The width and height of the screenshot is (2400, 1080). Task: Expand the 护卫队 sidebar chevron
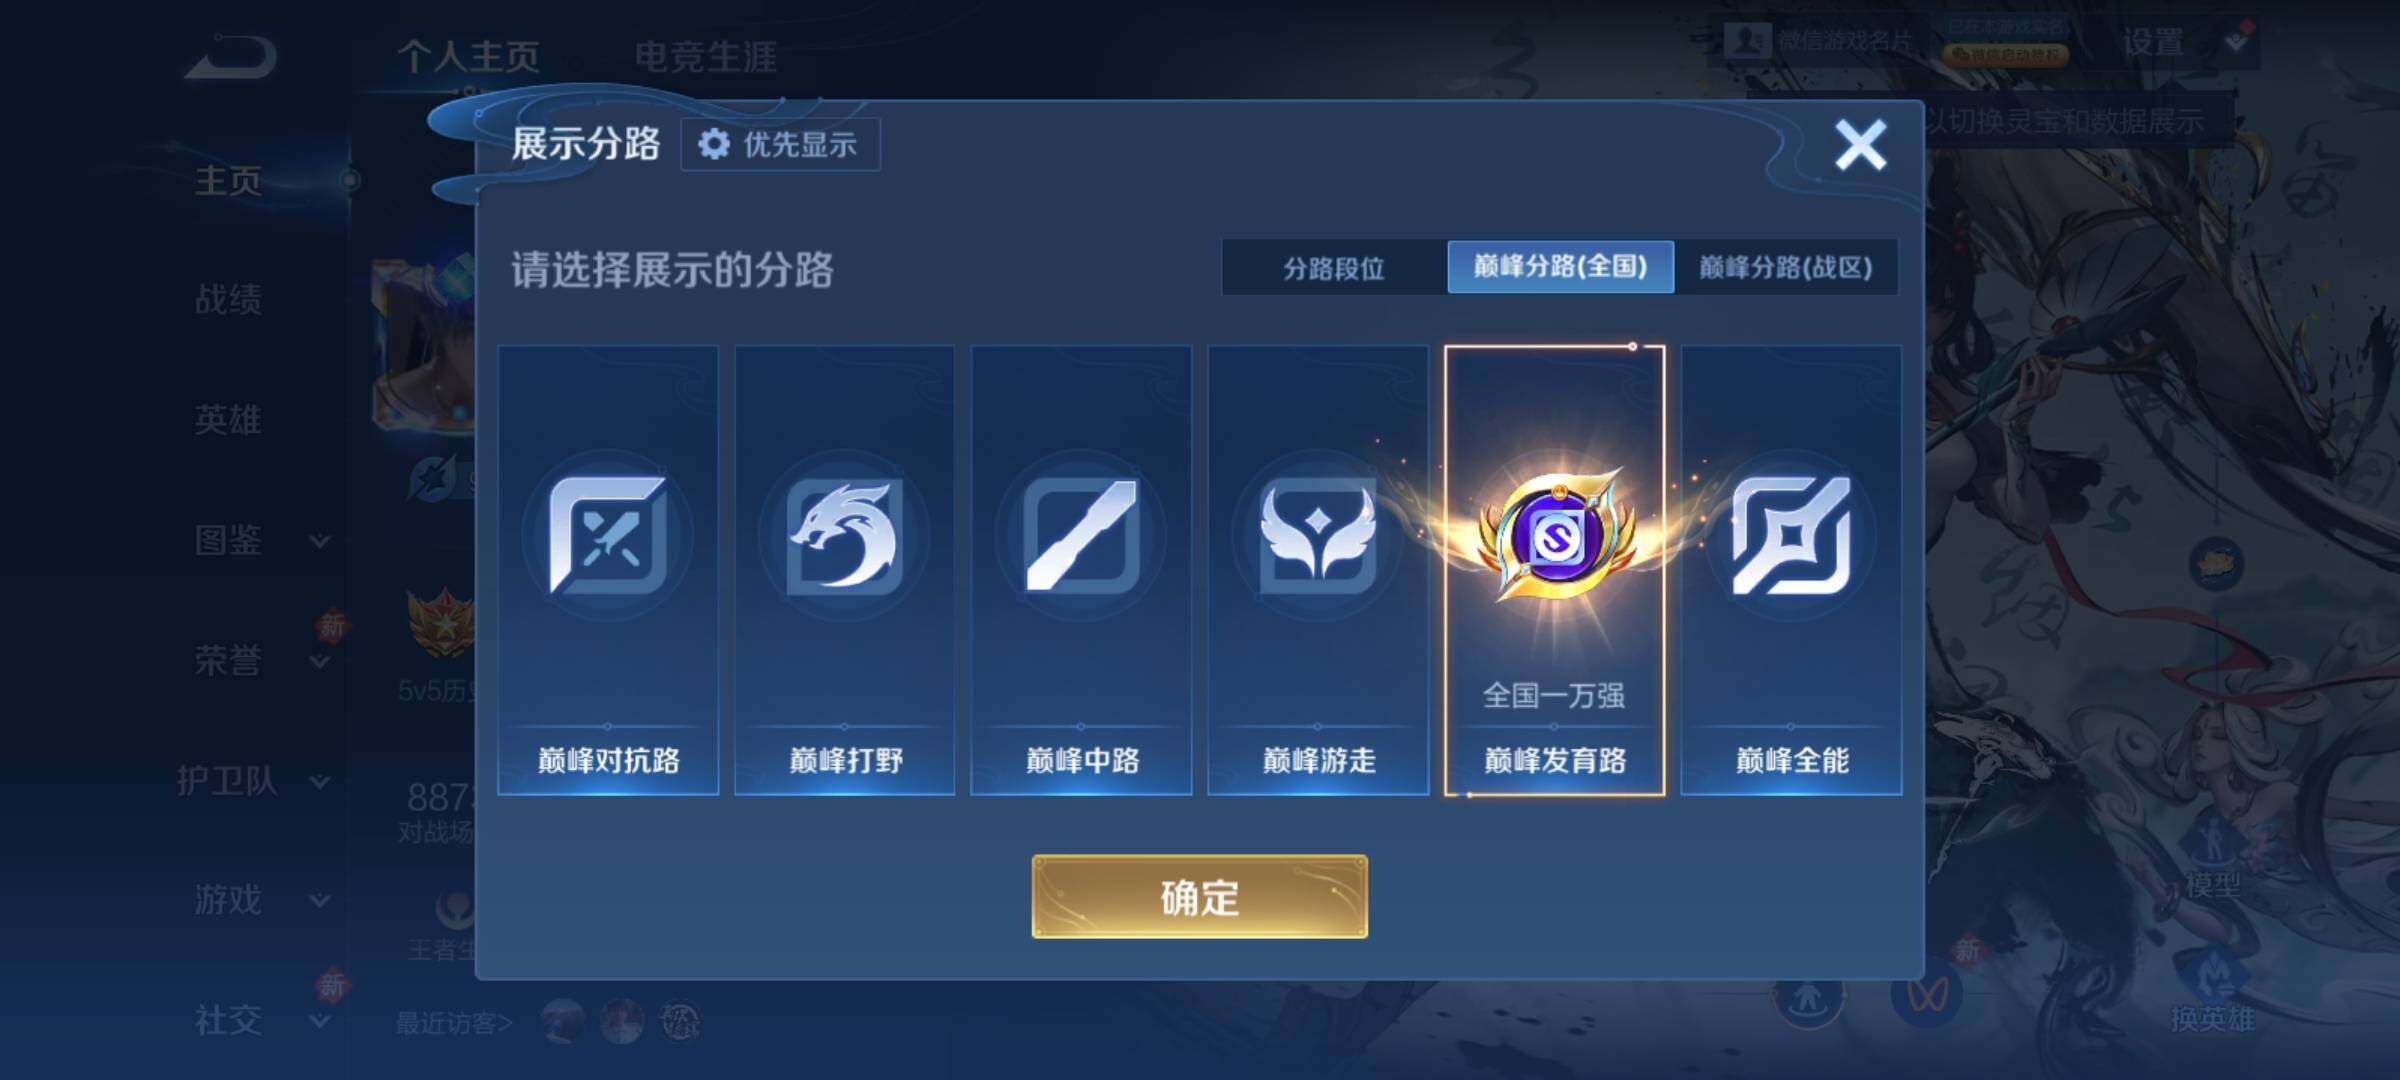point(320,781)
